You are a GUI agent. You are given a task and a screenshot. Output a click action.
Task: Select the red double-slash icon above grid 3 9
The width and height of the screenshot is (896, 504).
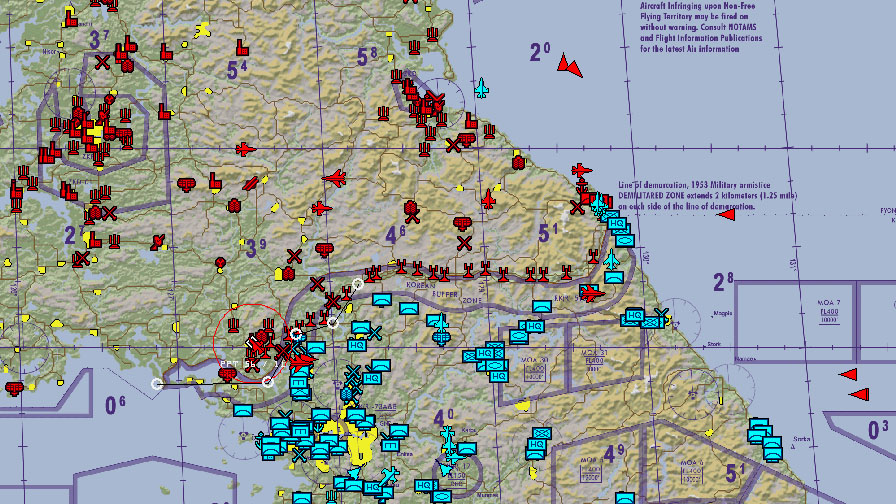click(250, 183)
